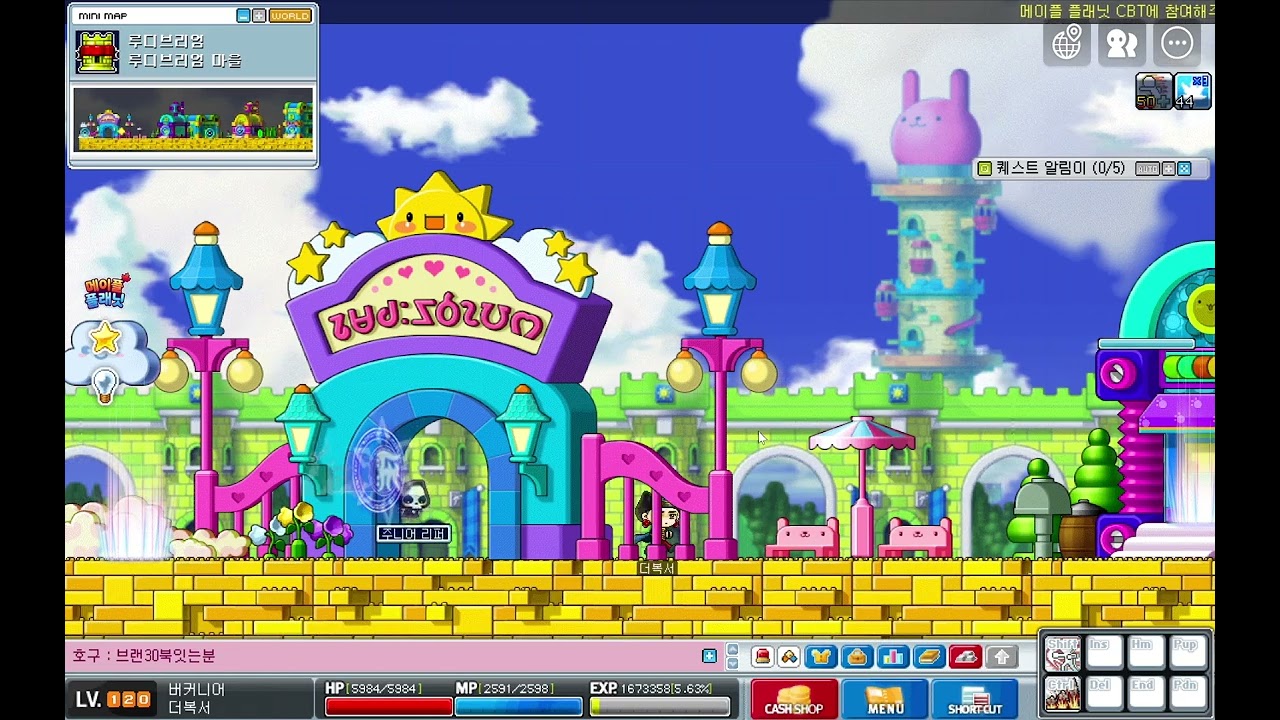1280x720 pixels.
Task: Click the Ludibrium castle map icon
Action: tap(97, 51)
